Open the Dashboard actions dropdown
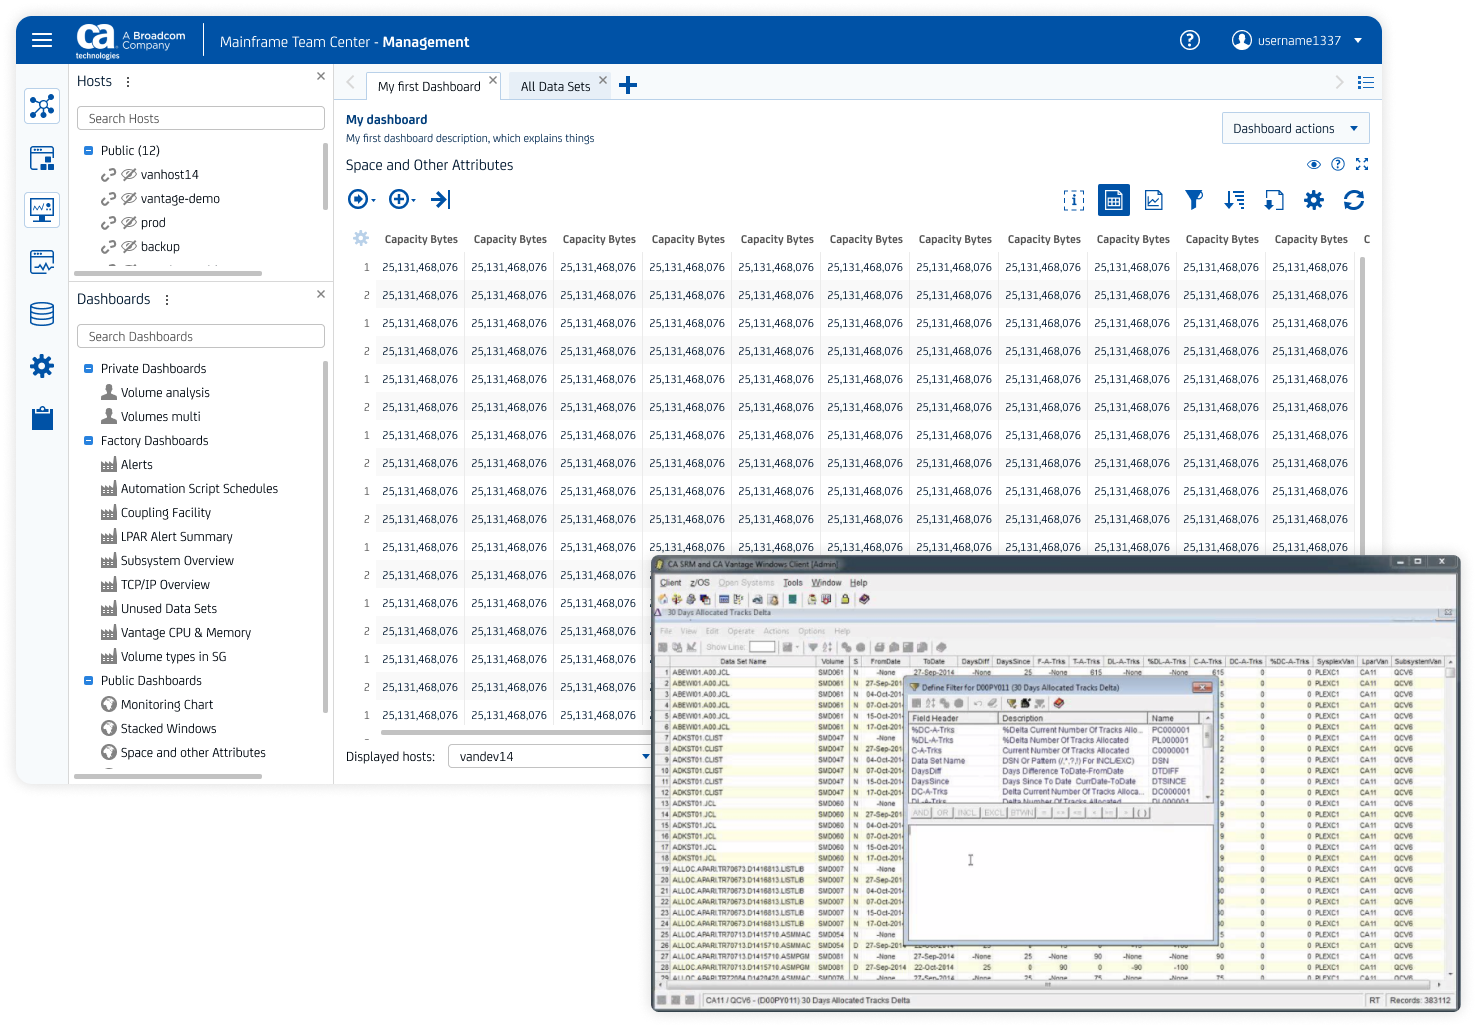 (1295, 128)
